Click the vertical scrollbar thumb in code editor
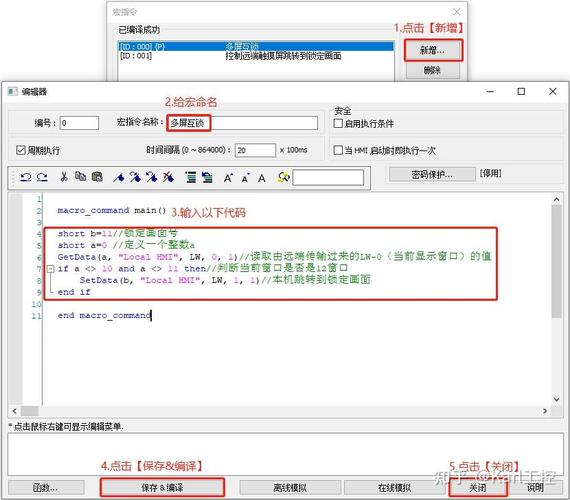Viewport: 570px width, 500px height. [x=556, y=261]
